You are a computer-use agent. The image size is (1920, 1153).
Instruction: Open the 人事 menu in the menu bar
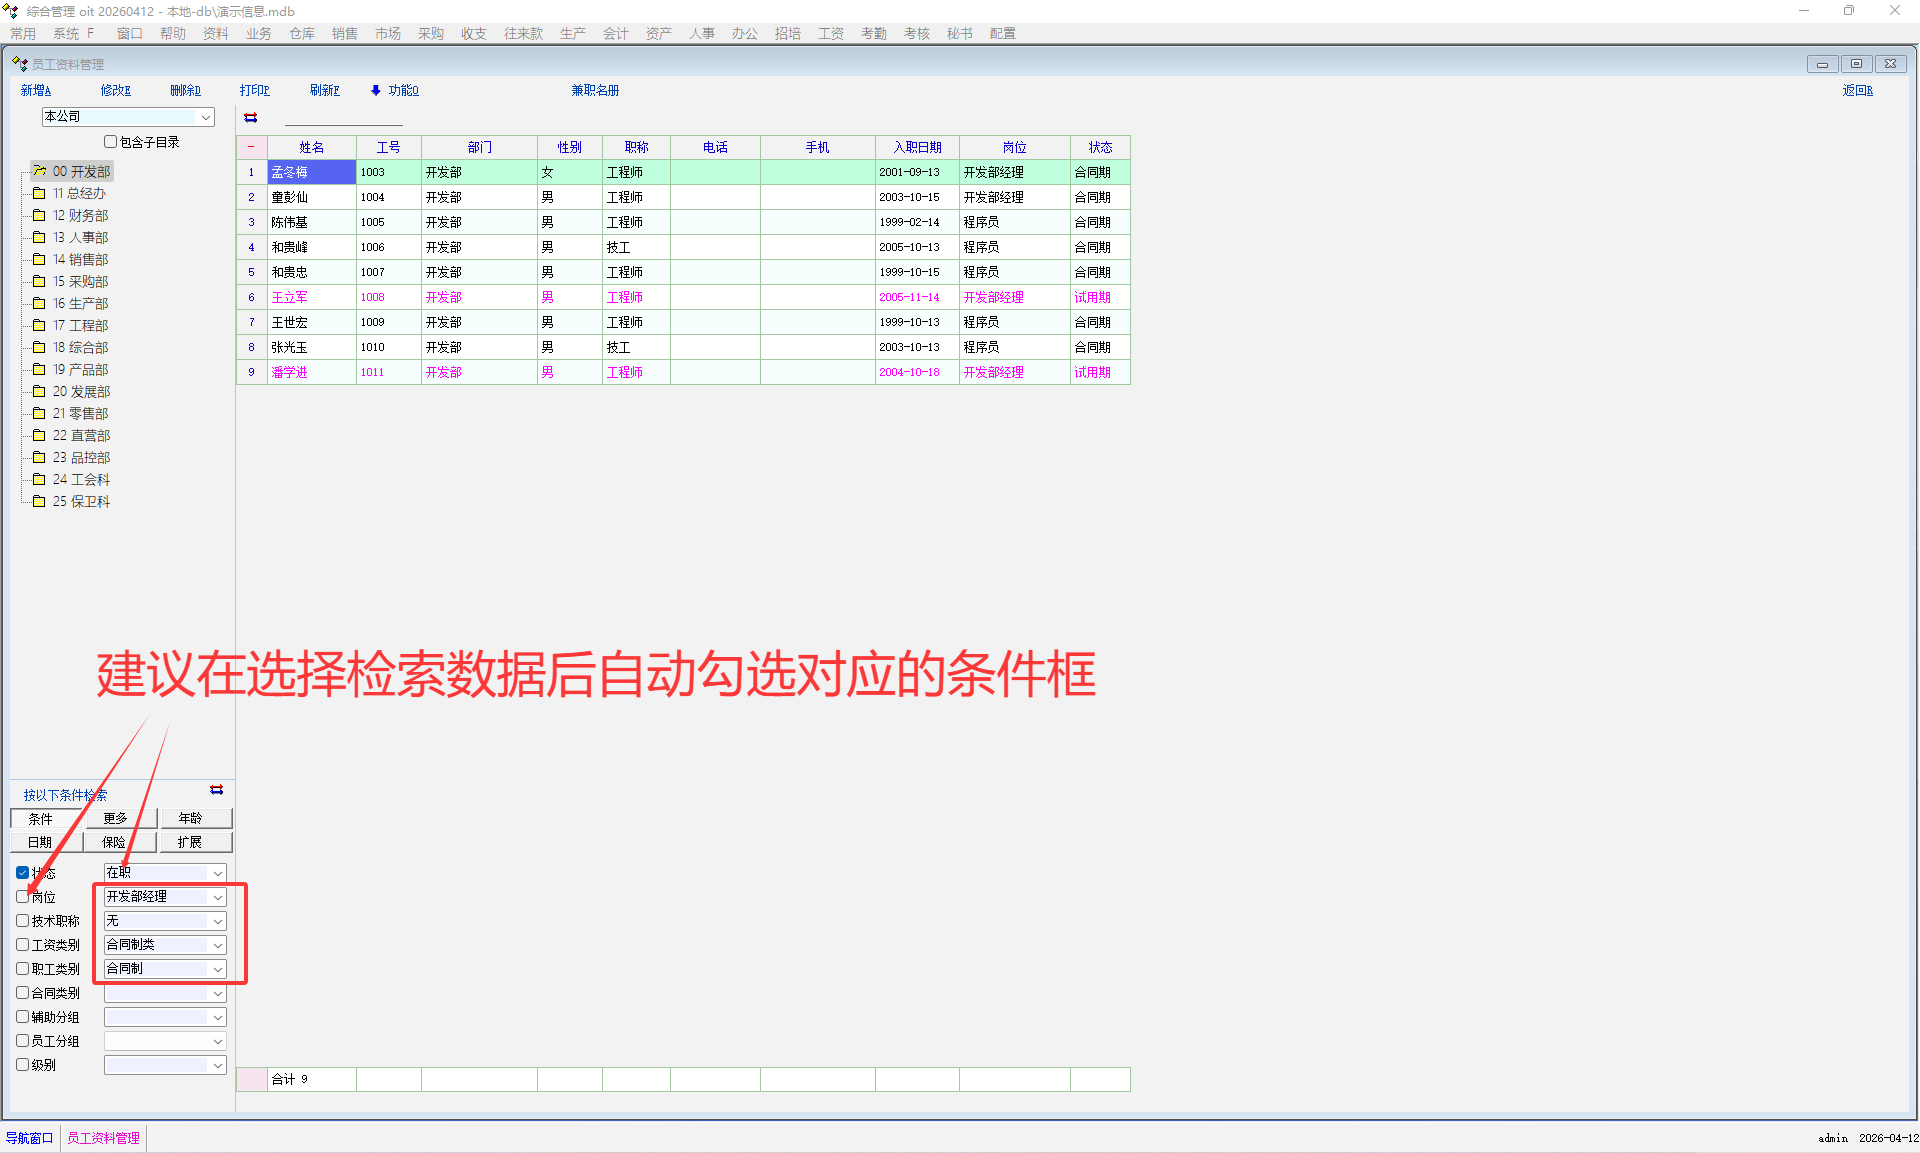pyautogui.click(x=701, y=33)
